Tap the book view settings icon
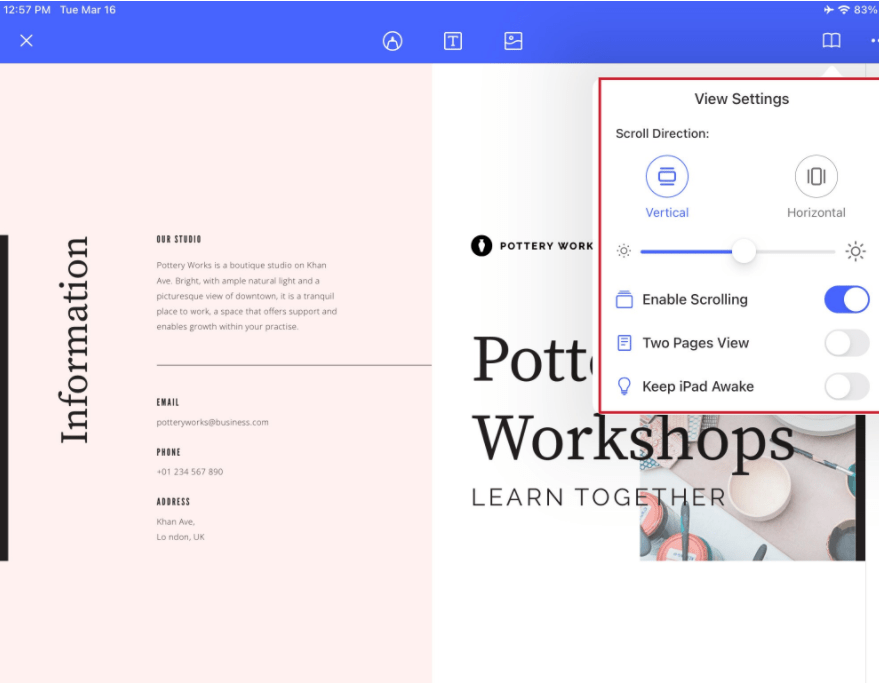 (x=831, y=41)
